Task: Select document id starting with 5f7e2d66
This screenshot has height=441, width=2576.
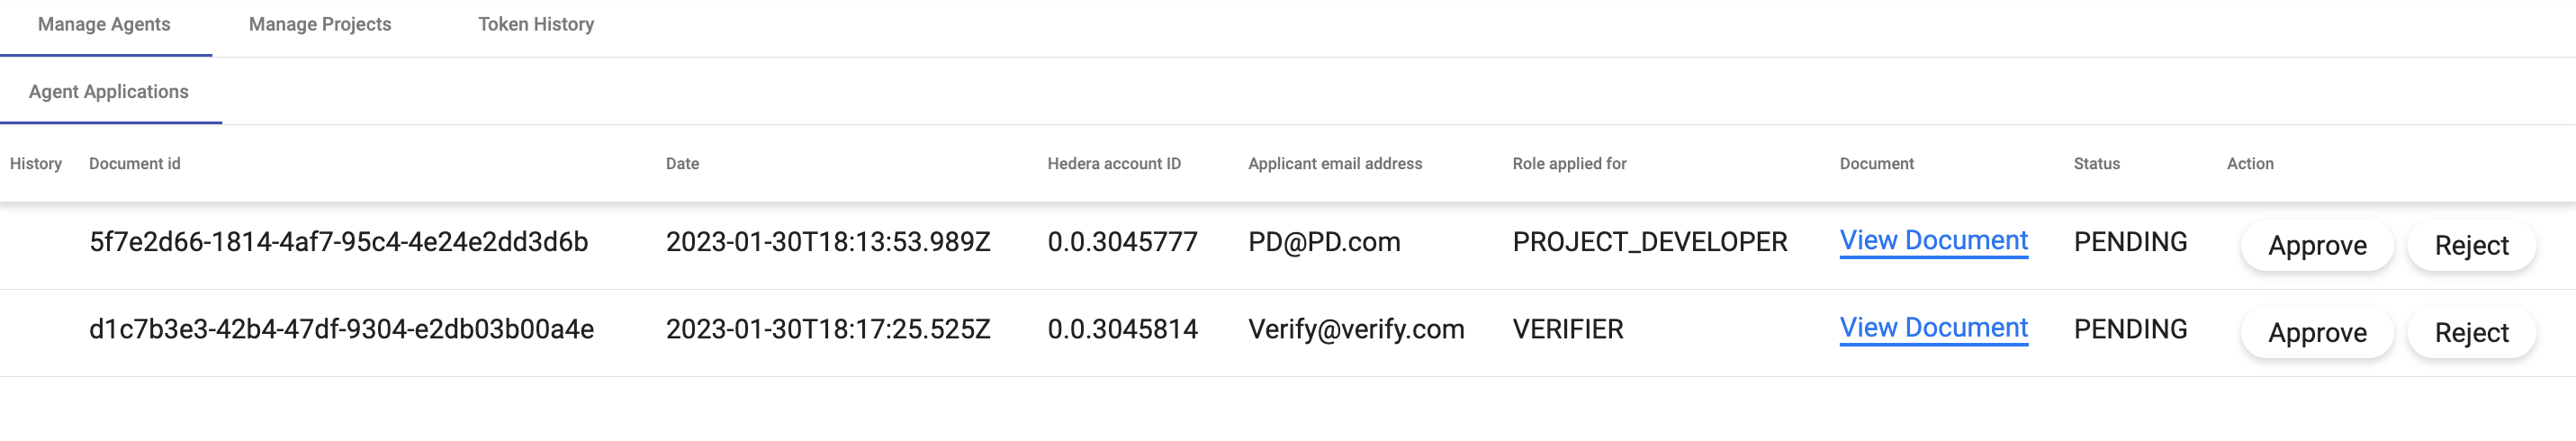Action: click(338, 242)
